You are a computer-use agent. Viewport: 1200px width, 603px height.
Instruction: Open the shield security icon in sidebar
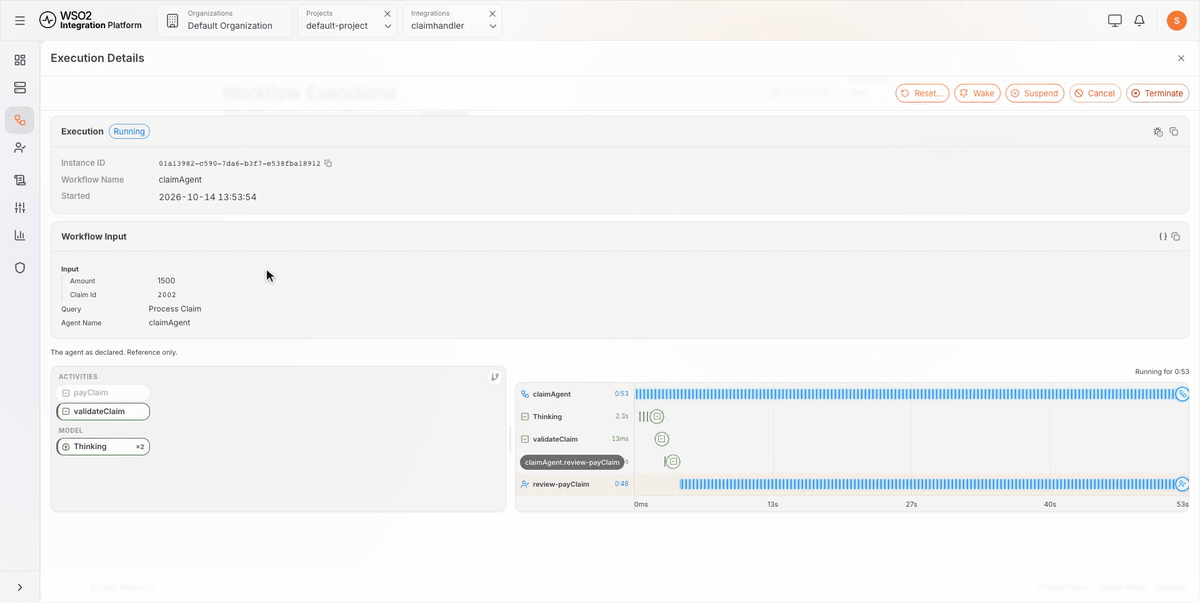(20, 268)
